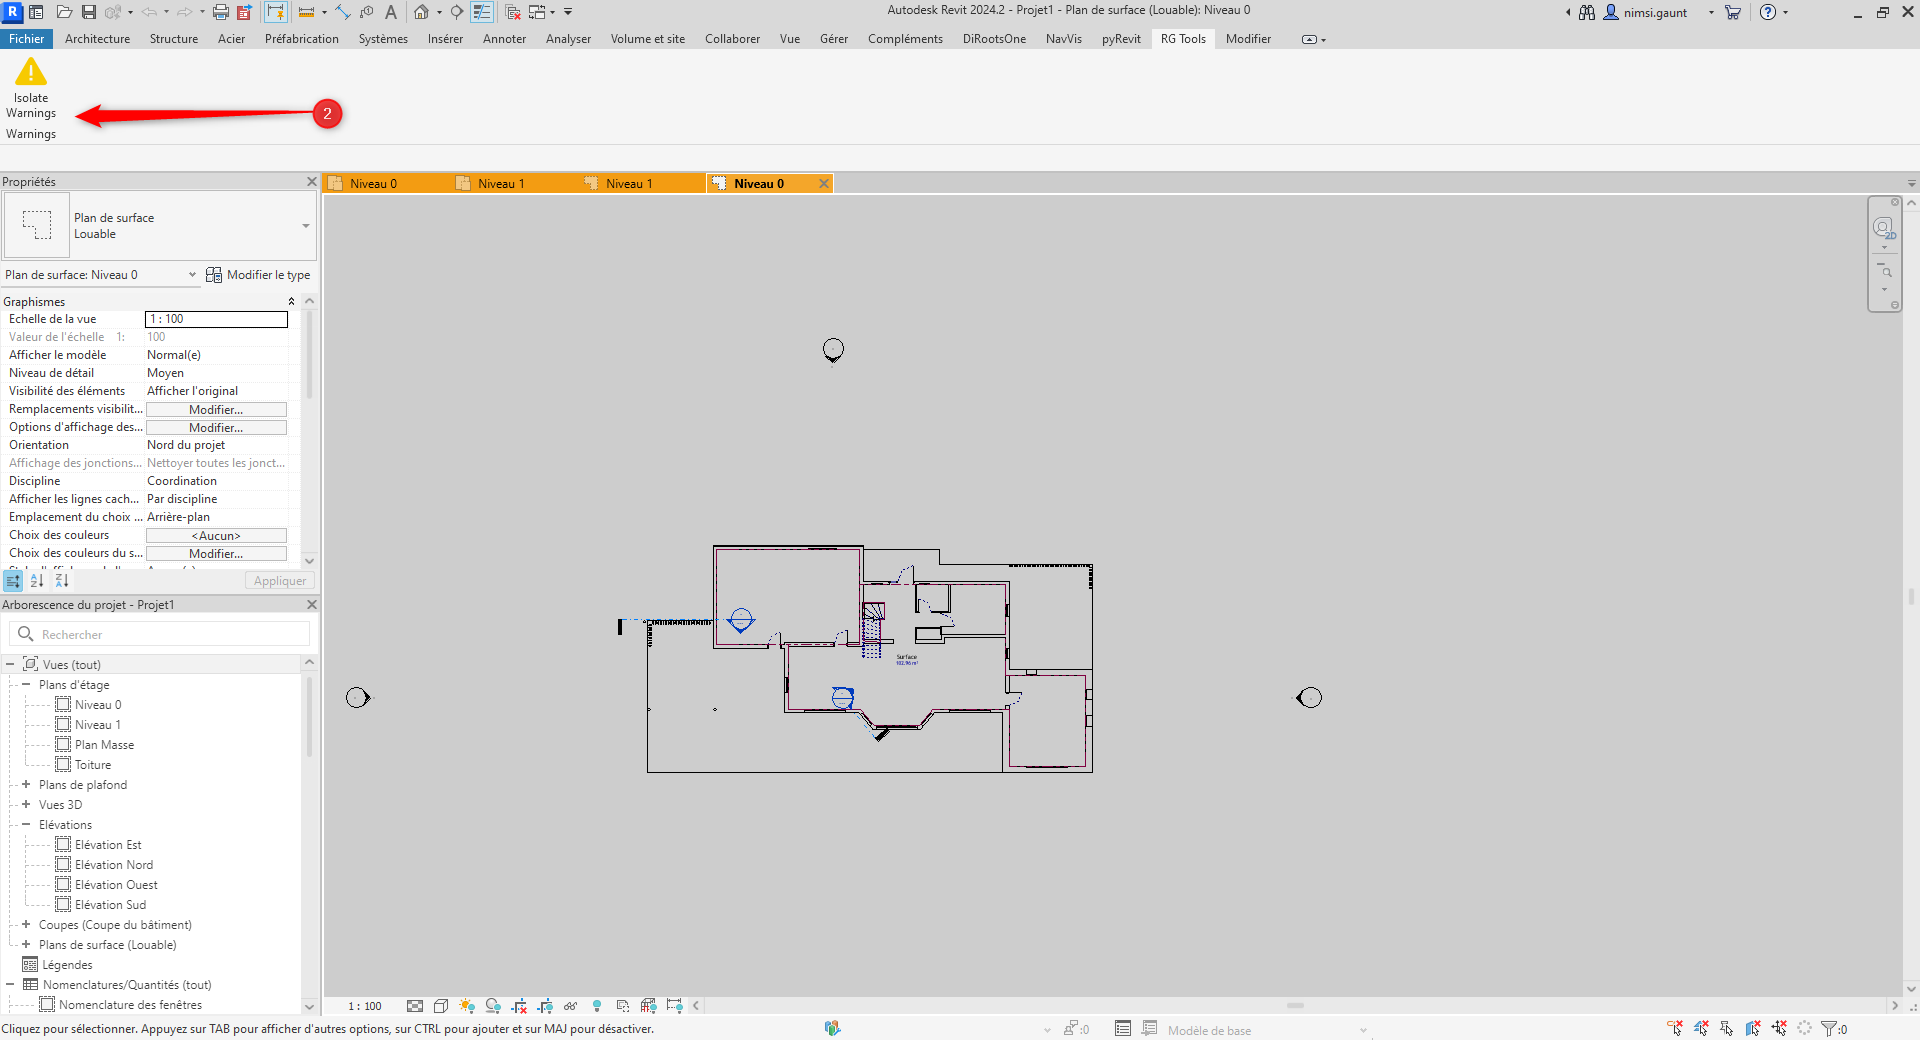Select Elévation Nord in the project browser
Screen dimensions: 1920x1040
(x=114, y=865)
